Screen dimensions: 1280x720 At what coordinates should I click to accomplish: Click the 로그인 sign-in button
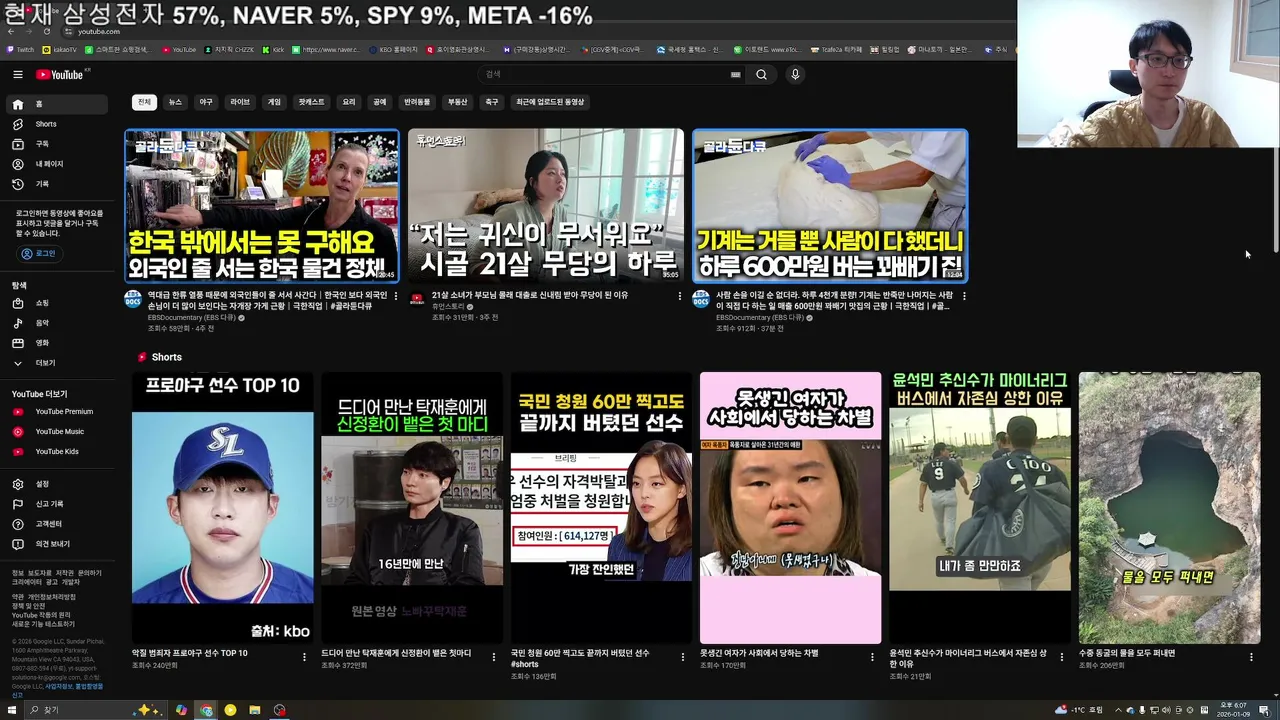39,254
